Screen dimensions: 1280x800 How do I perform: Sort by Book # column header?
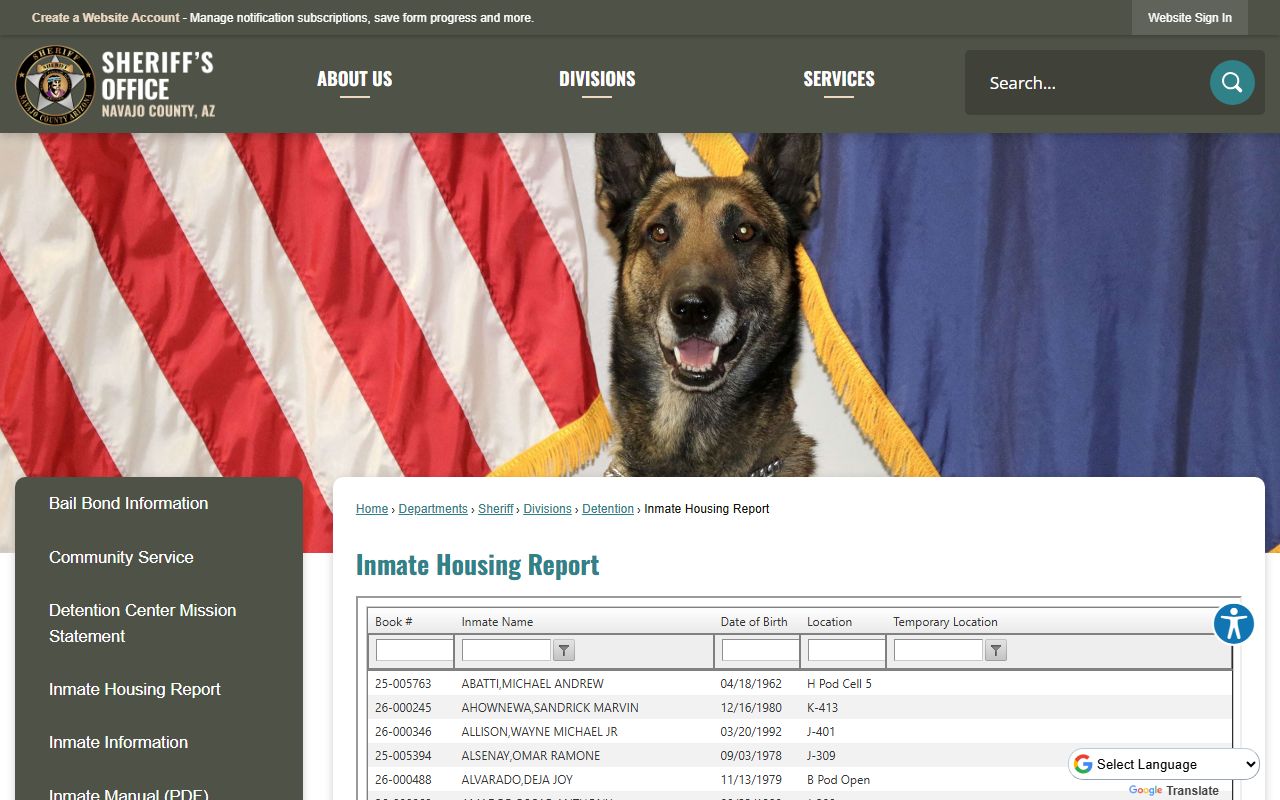tap(394, 622)
